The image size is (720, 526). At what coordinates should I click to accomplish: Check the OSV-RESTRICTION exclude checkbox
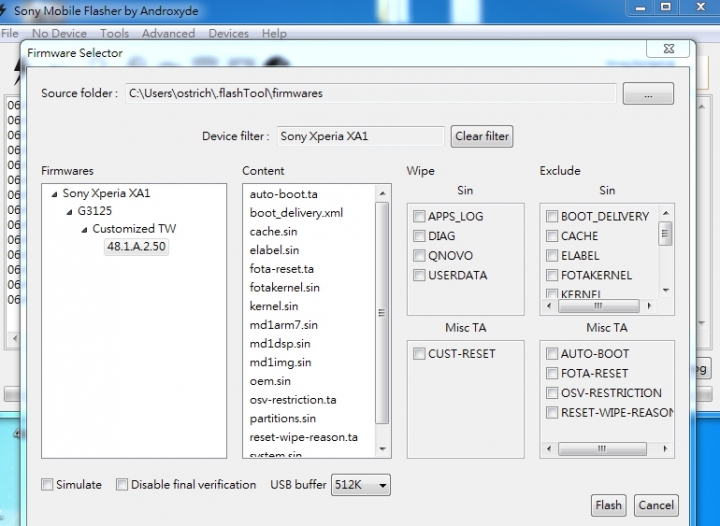(551, 393)
